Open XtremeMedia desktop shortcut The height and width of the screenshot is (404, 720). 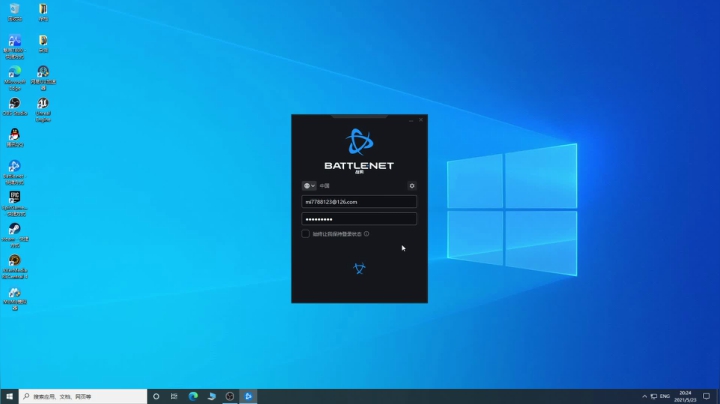tap(15, 267)
